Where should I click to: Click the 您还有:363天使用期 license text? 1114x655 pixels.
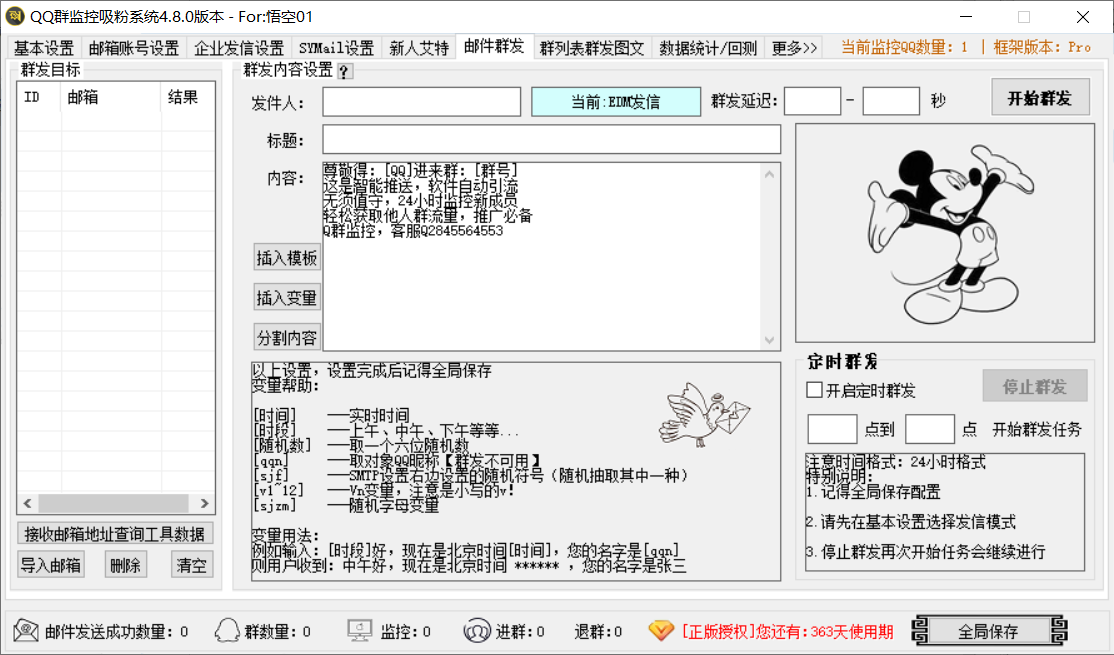[x=824, y=631]
